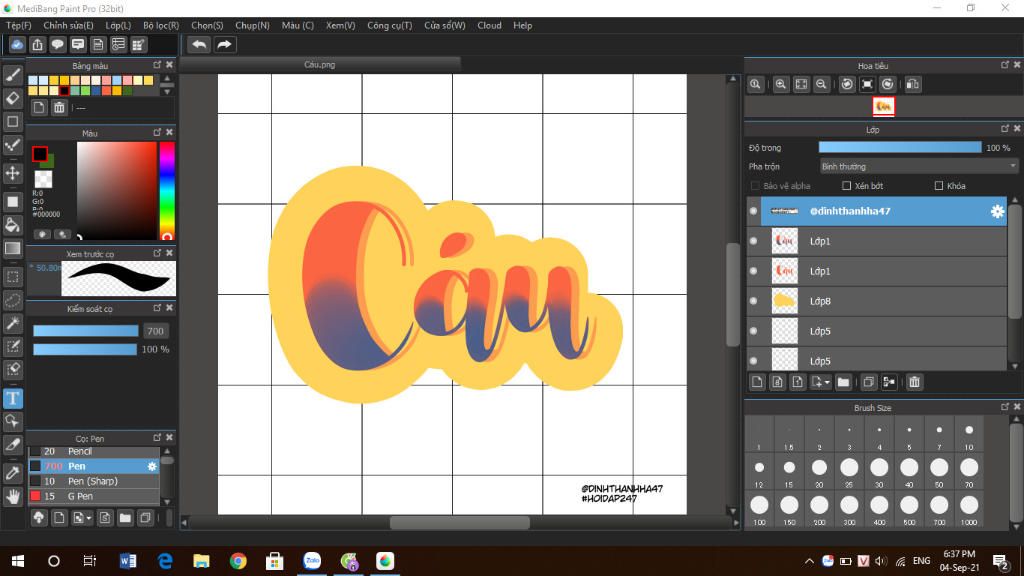Select the rectangular Selection tool
This screenshot has width=1024, height=576.
pos(12,276)
